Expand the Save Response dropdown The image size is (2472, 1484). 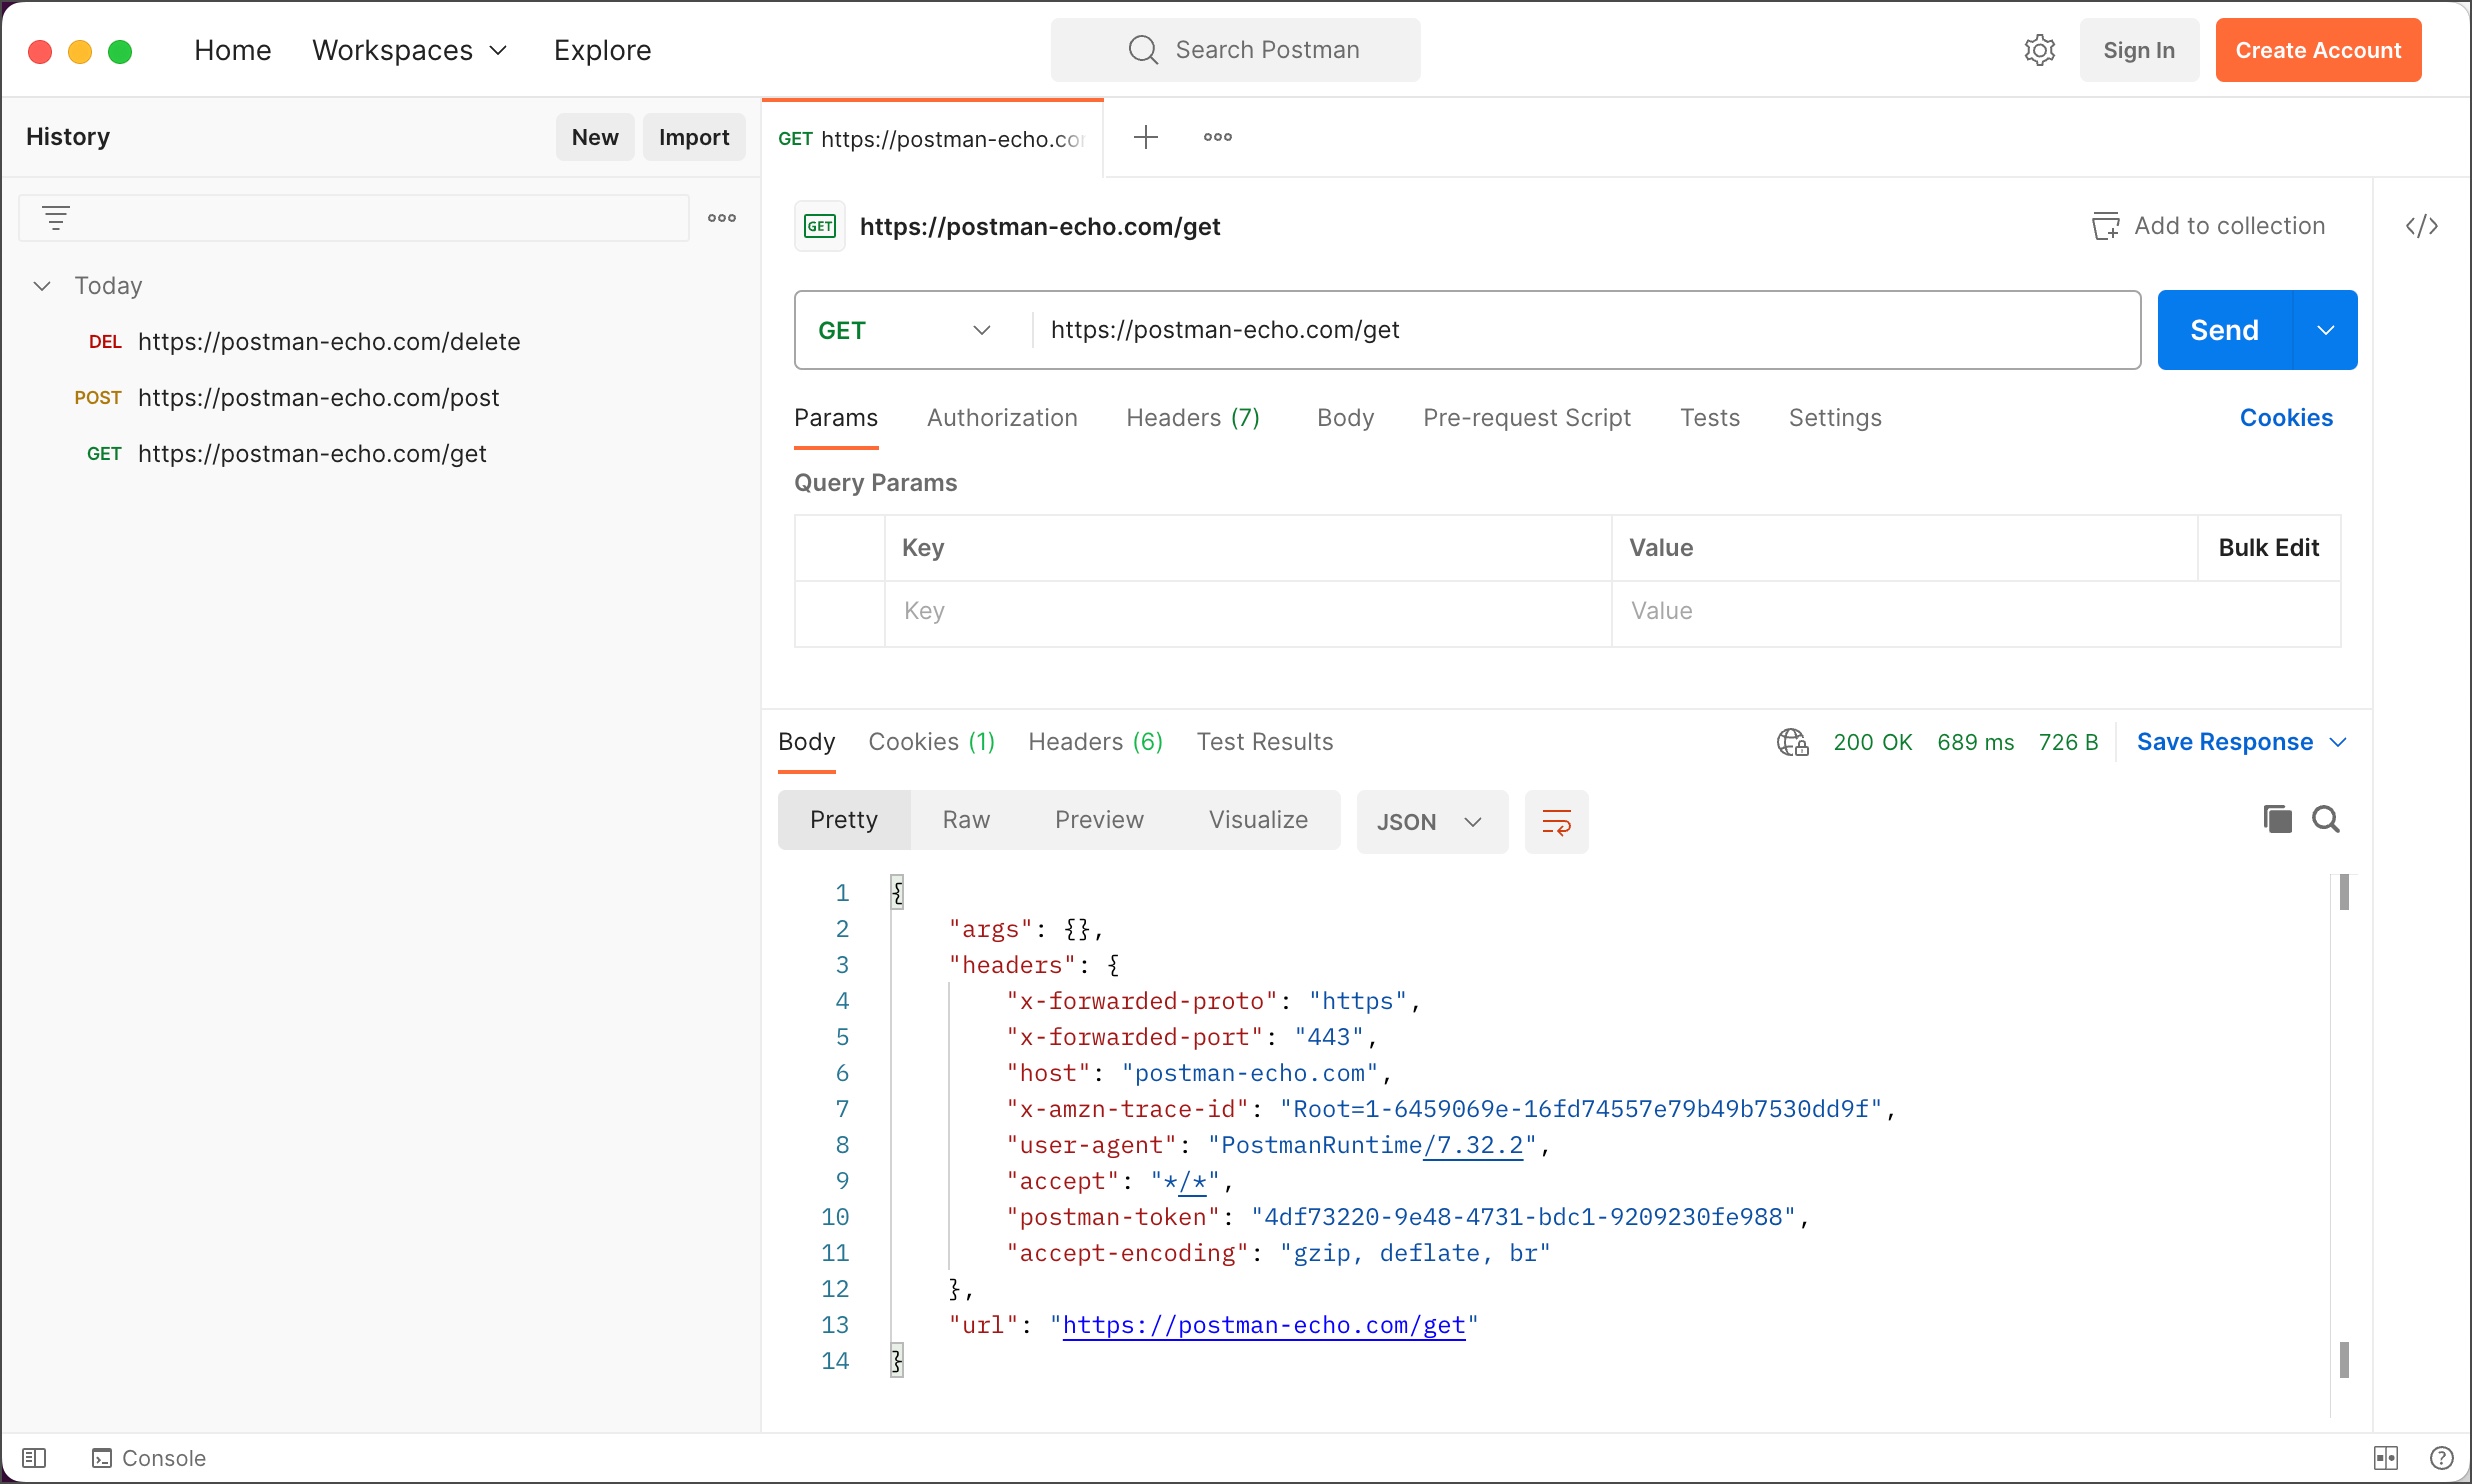point(2338,742)
